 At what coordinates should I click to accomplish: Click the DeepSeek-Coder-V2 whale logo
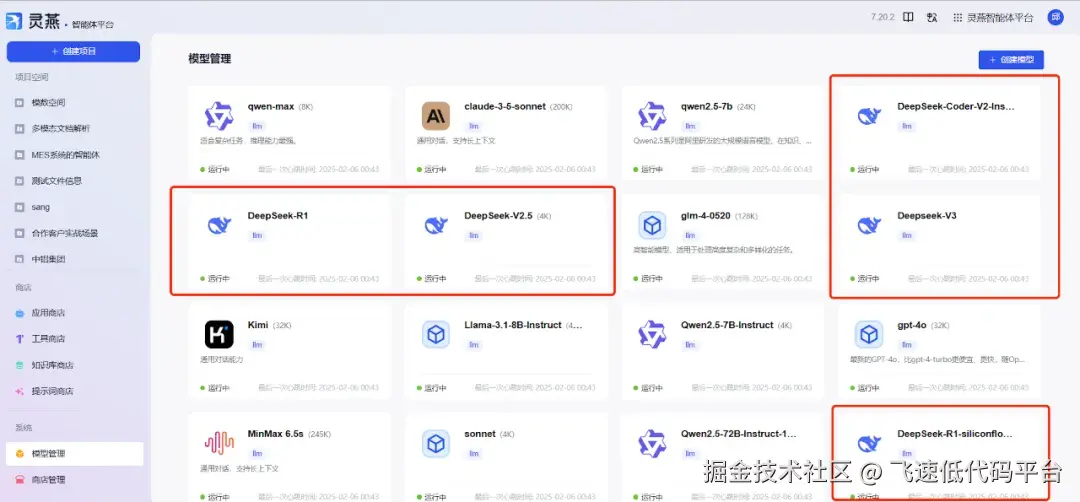pos(869,116)
